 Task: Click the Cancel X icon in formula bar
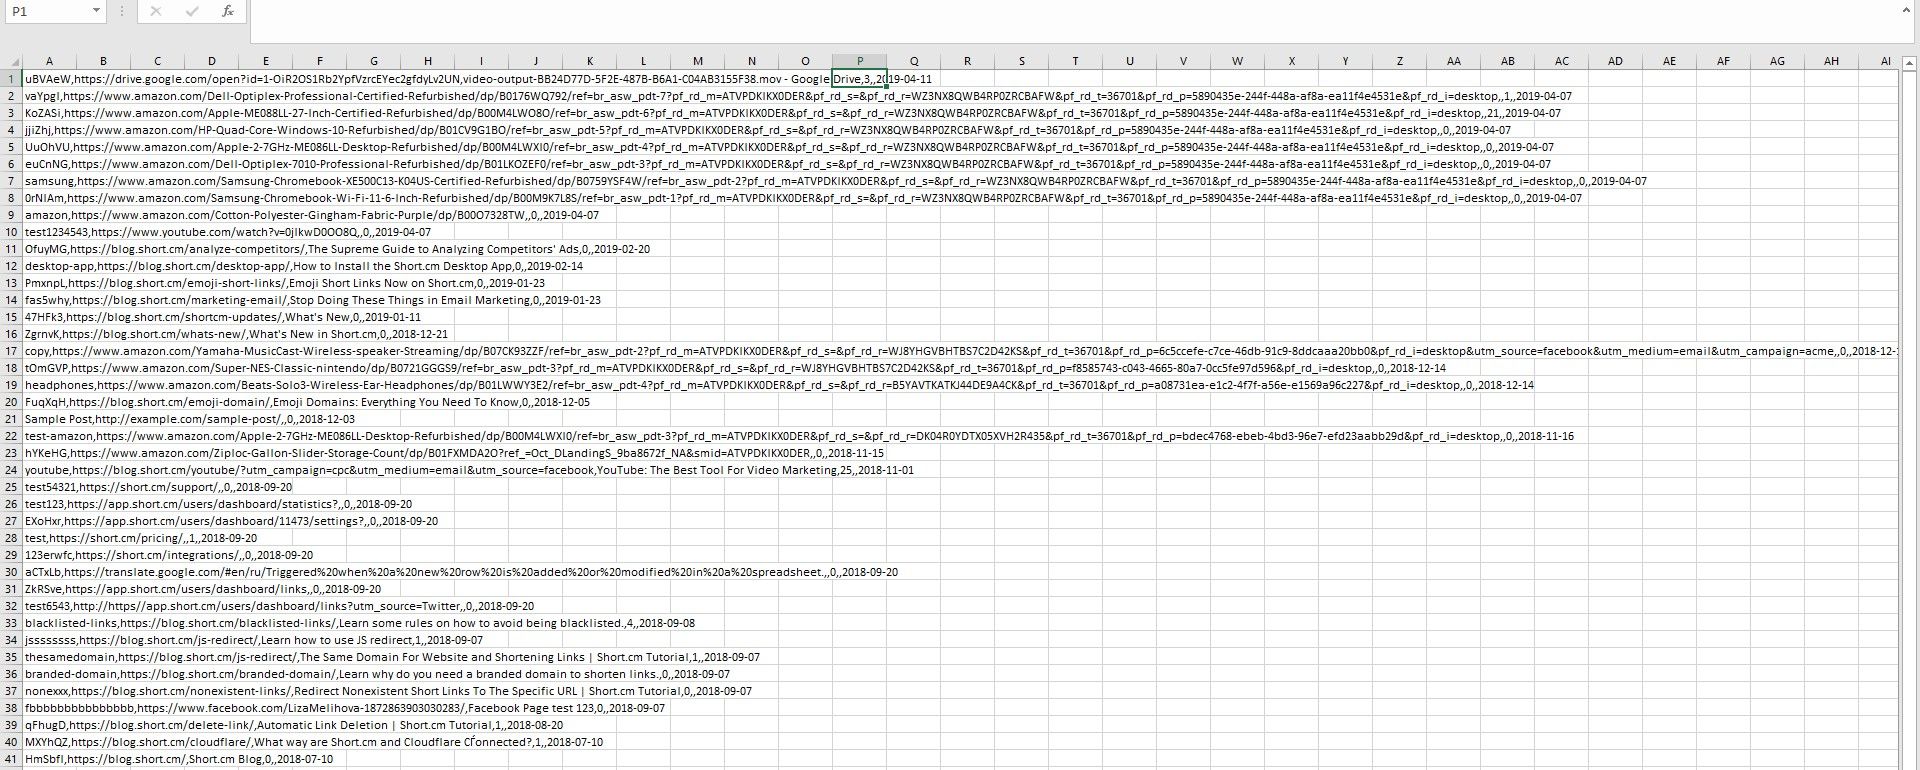(156, 11)
